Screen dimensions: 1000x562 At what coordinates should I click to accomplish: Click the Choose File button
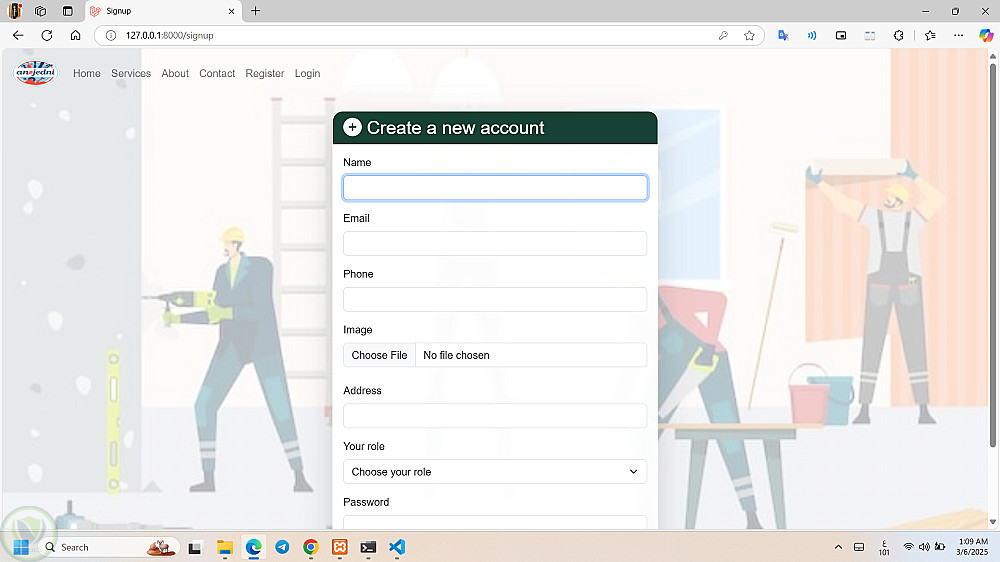379,355
